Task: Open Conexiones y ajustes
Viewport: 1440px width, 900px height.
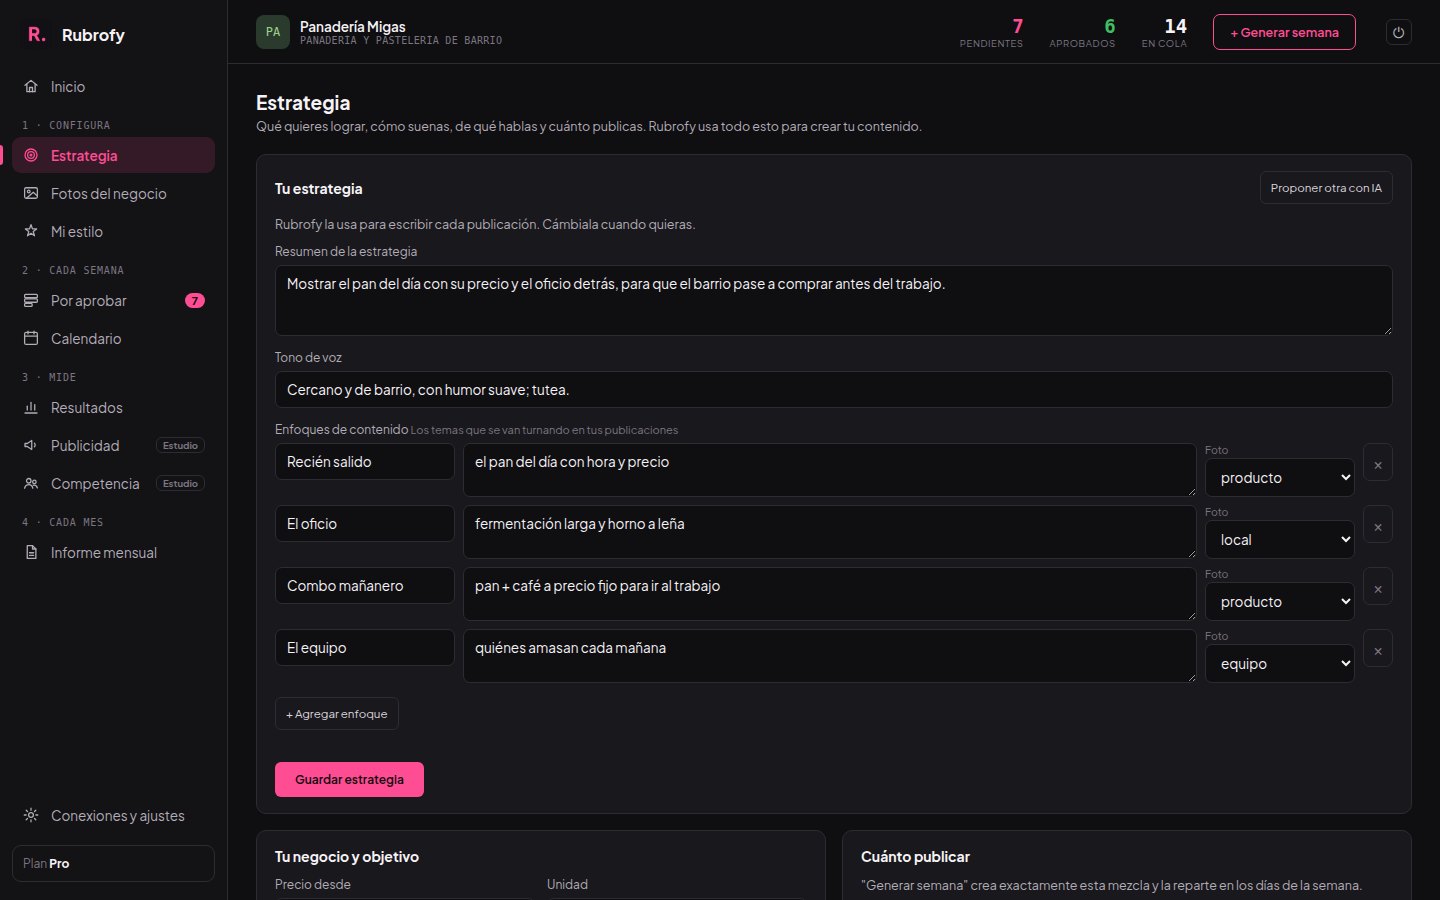Action: click(x=113, y=816)
